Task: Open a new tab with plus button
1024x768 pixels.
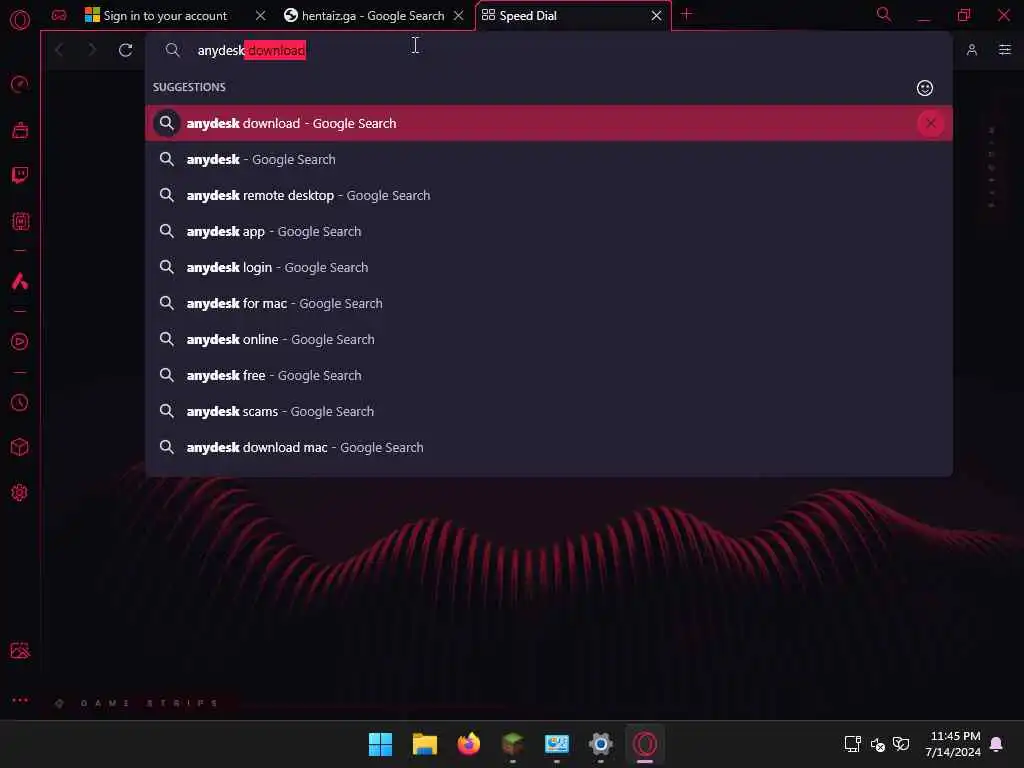Action: click(686, 14)
